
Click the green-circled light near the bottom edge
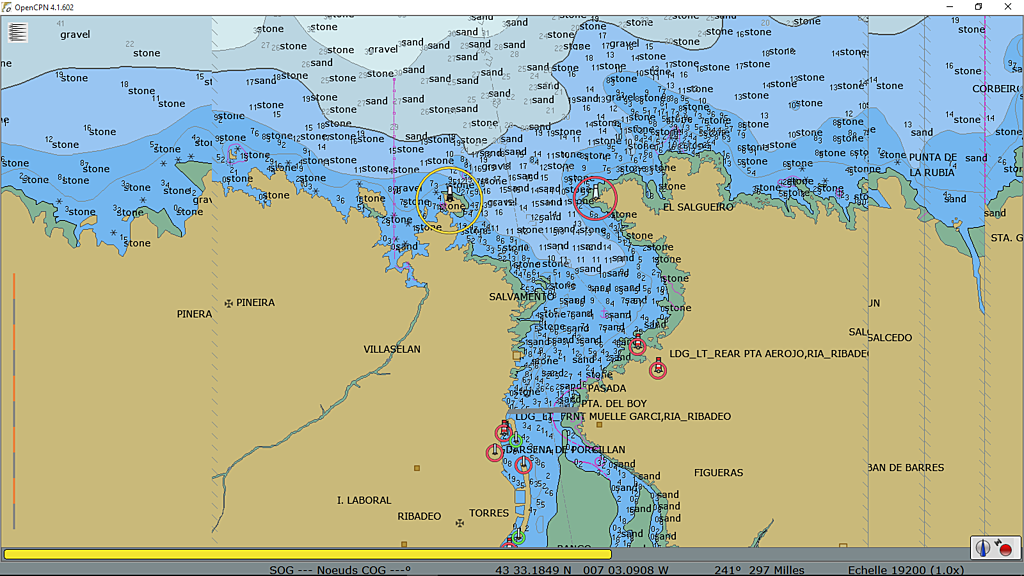pyautogui.click(x=518, y=537)
